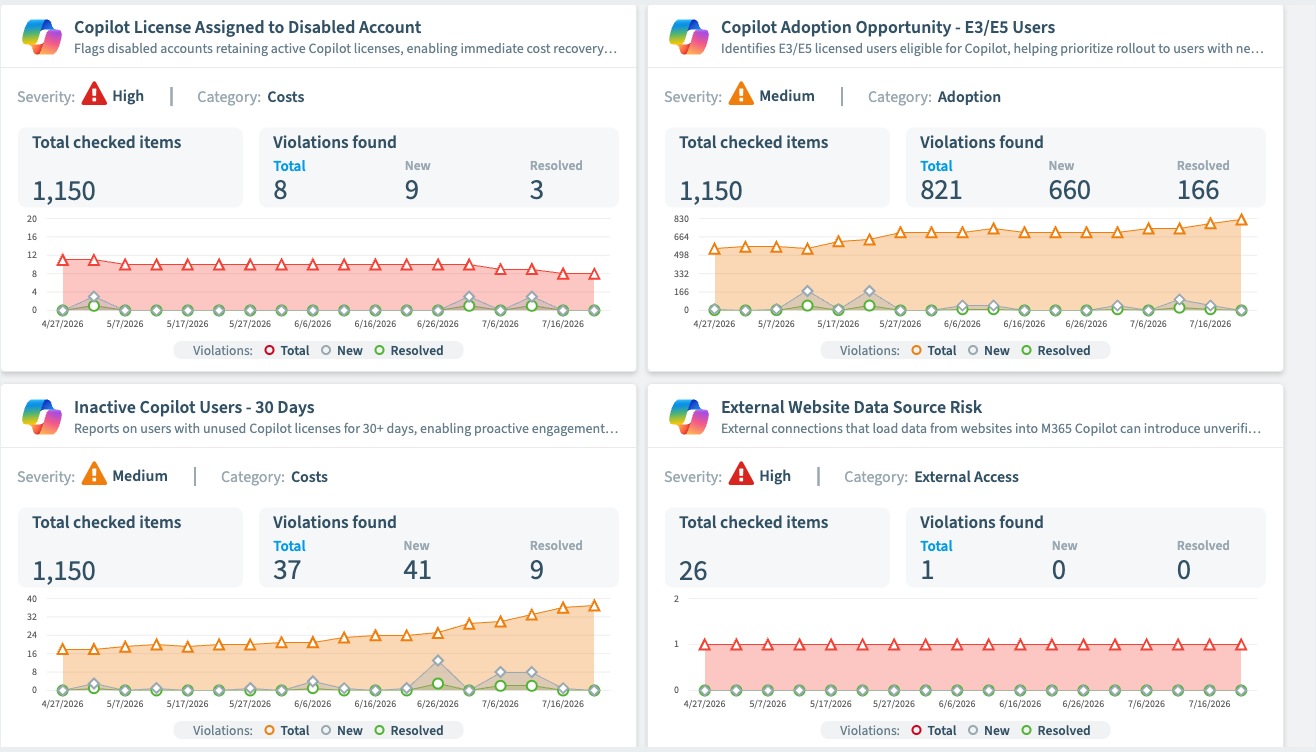
Task: Click the Copilot icon beside Copilot Adoption Opportunity
Action: (x=688, y=36)
